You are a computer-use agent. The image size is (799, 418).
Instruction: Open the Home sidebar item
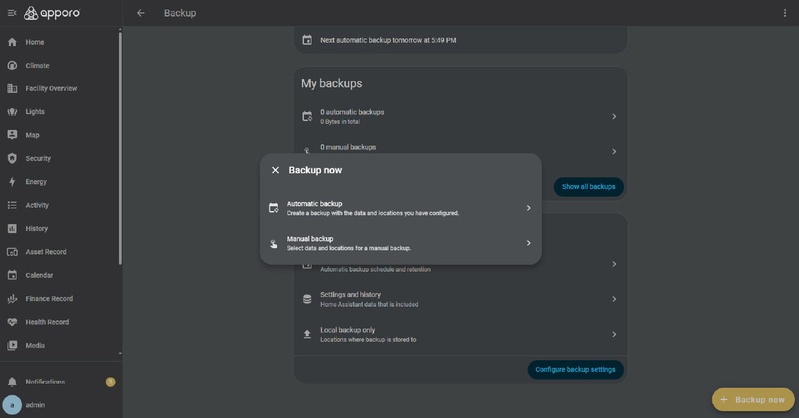pos(60,42)
